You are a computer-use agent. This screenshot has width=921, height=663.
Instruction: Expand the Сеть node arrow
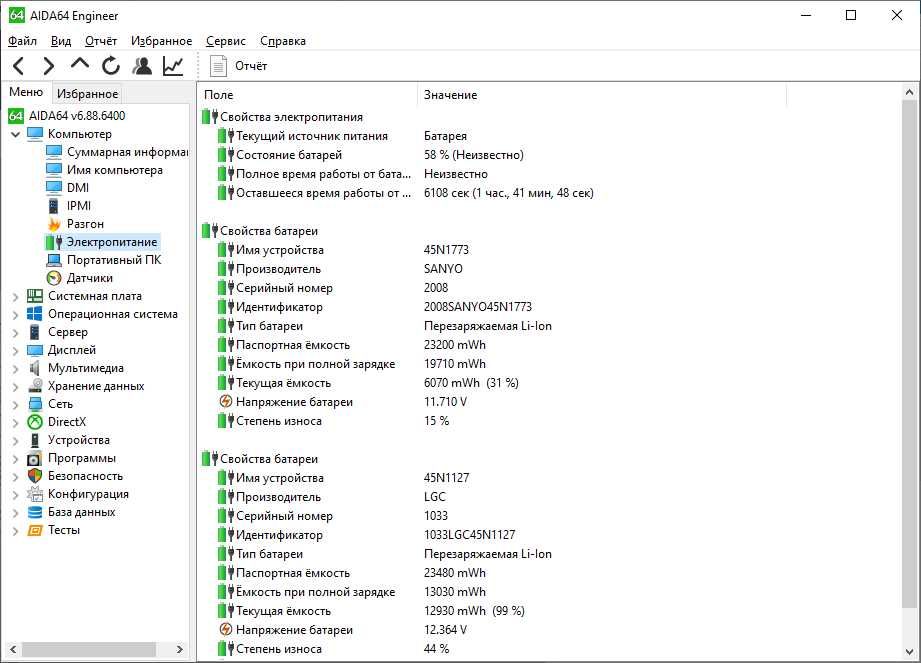click(x=16, y=405)
